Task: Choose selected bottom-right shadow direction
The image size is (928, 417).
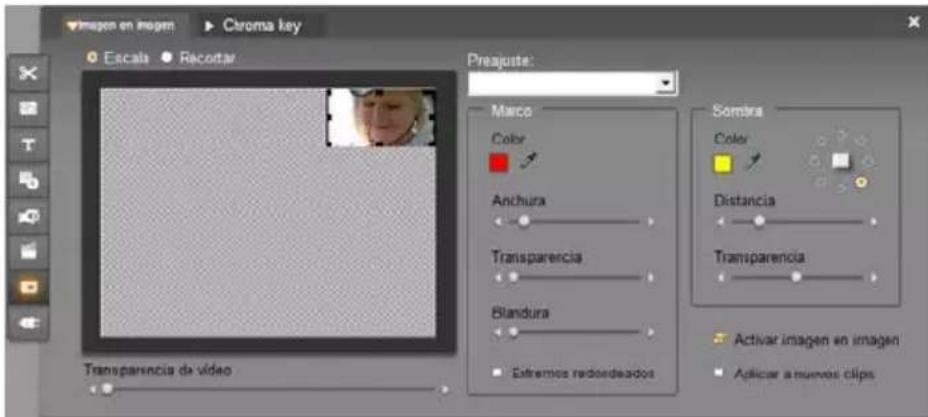Action: (x=861, y=182)
